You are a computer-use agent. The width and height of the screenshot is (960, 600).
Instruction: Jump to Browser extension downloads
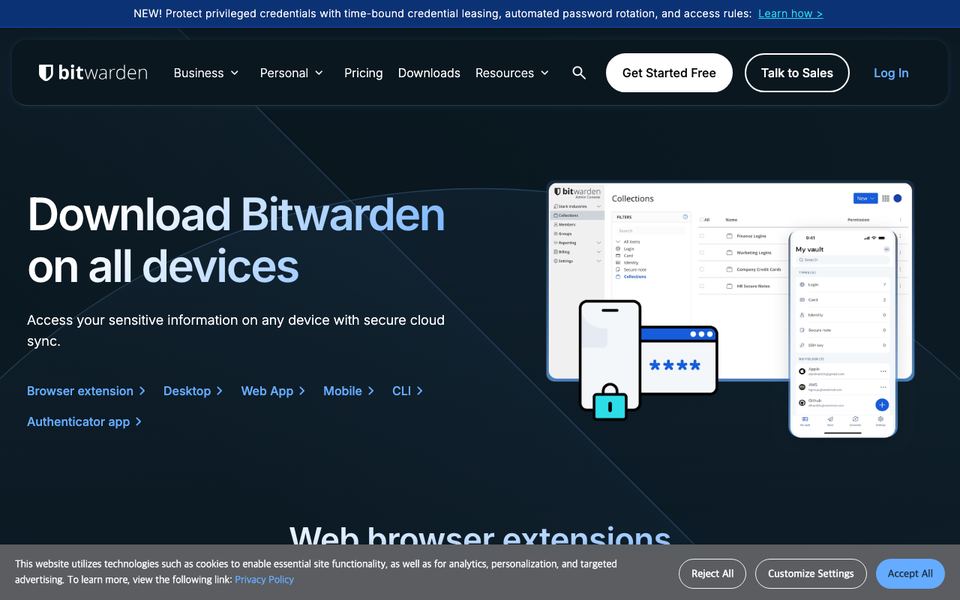[x=86, y=391]
